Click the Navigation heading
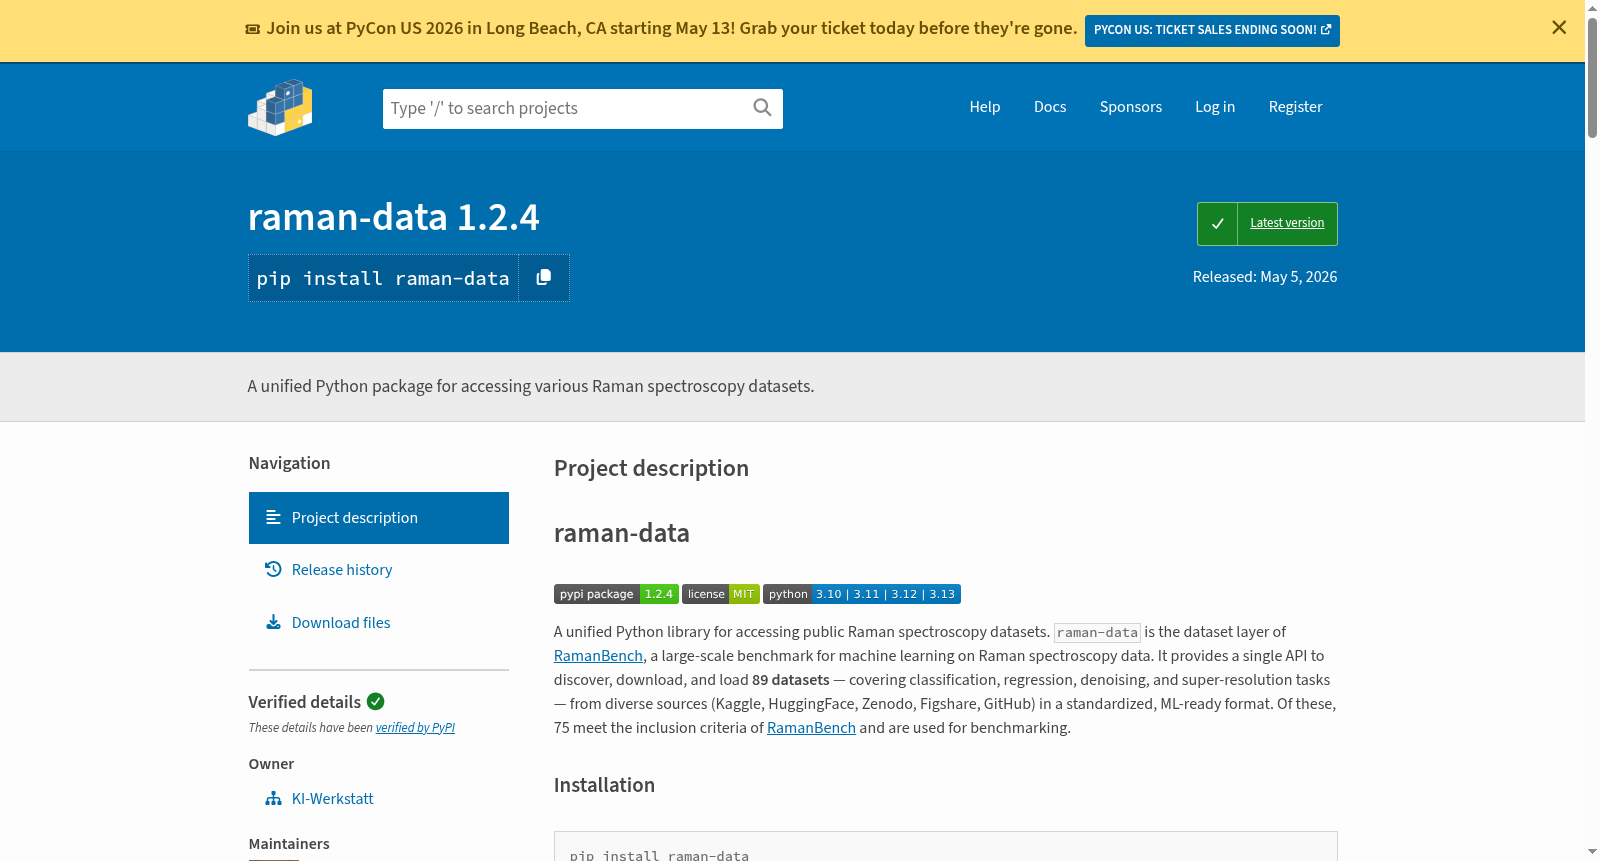 pyautogui.click(x=289, y=463)
